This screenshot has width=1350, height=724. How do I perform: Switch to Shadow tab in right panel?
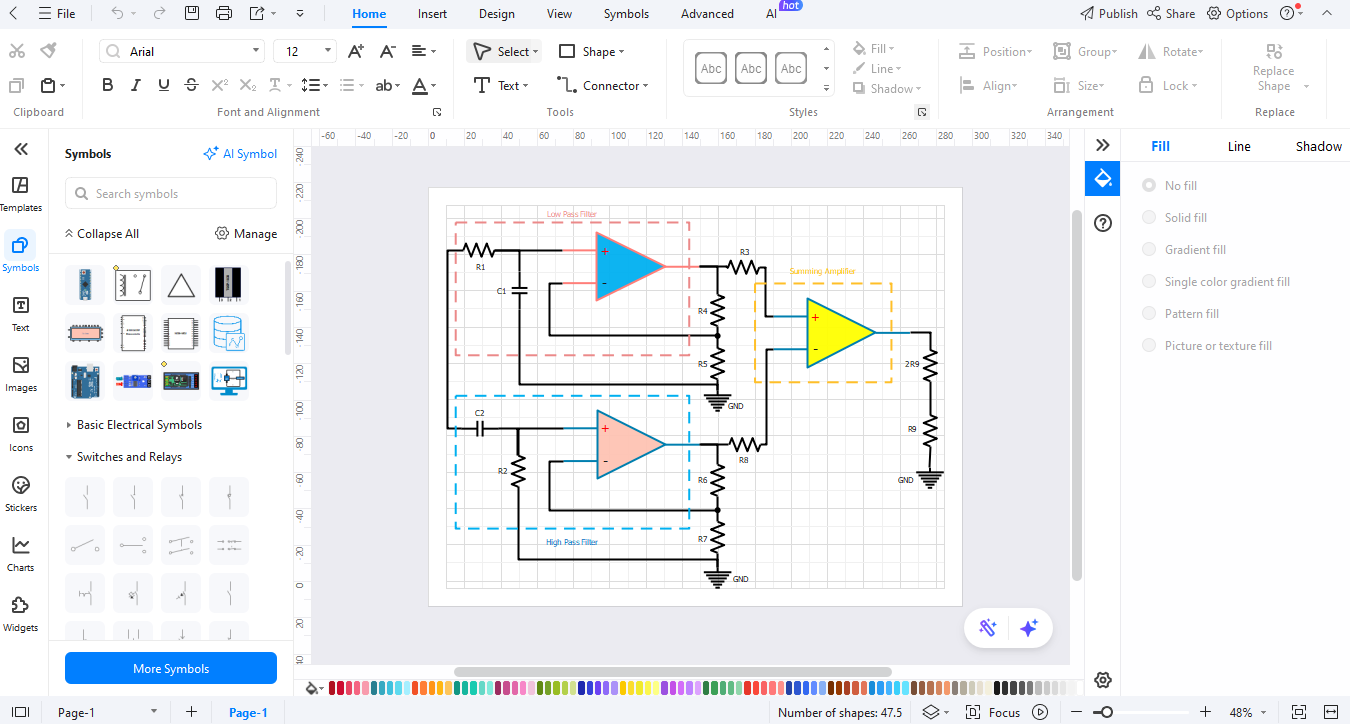pyautogui.click(x=1318, y=146)
